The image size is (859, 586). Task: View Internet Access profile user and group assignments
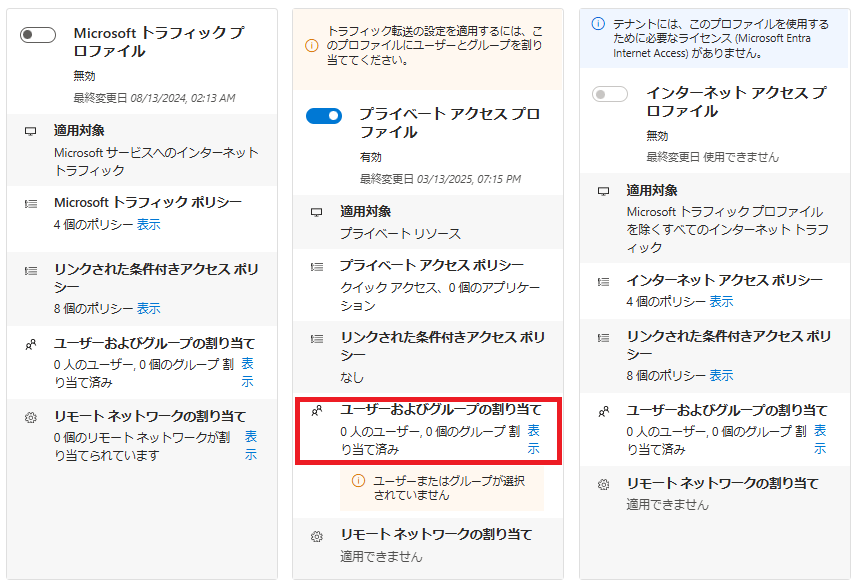[820, 439]
